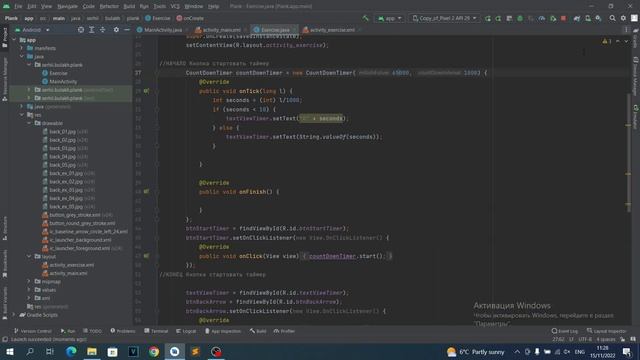Click the red Stop button in toolbar
This screenshot has height=360, width=640.
click(563, 18)
